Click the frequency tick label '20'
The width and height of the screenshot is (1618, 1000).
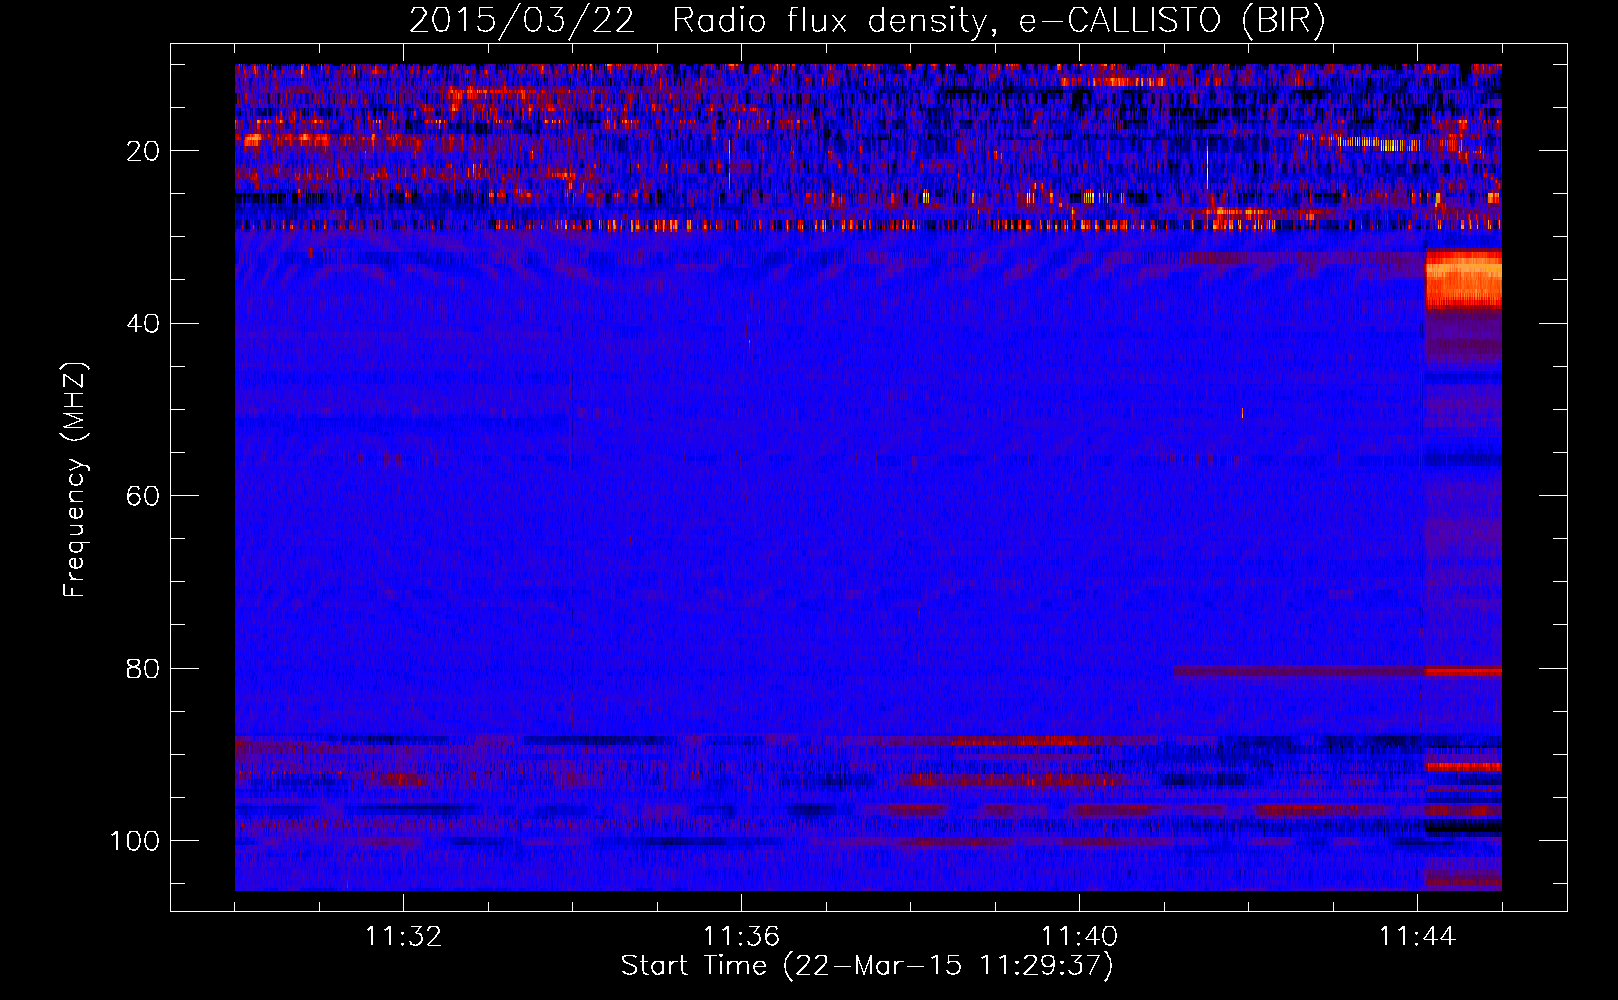[144, 151]
